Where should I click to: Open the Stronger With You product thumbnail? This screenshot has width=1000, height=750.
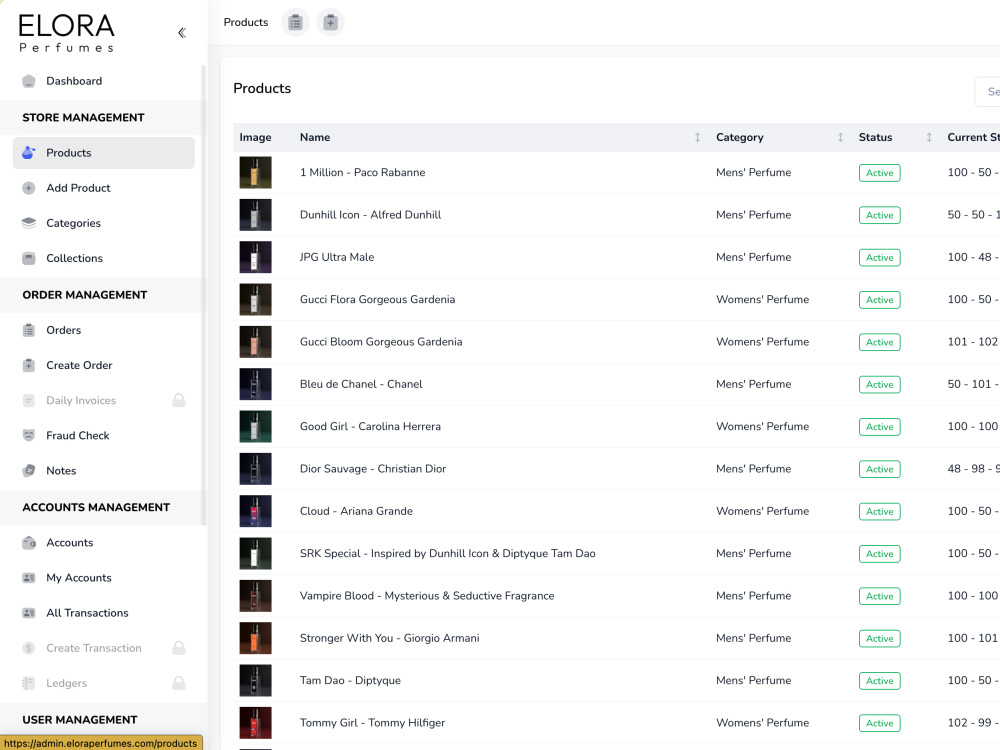(256, 638)
